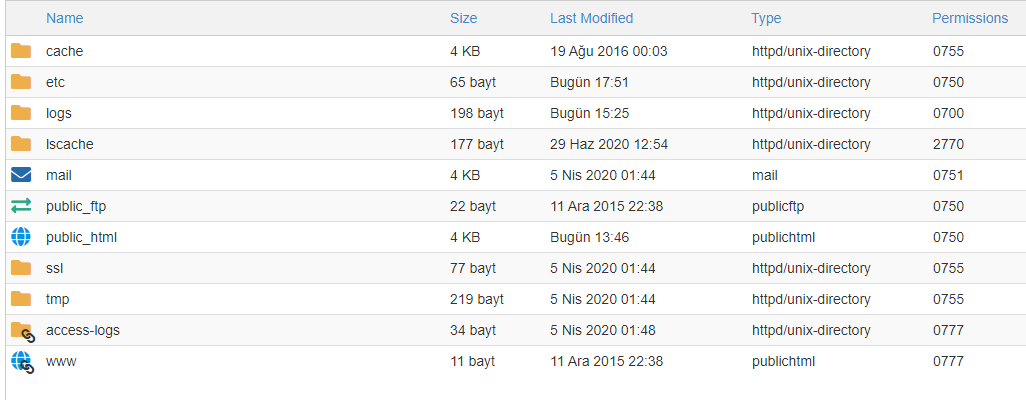This screenshot has height=400, width=1026.
Task: Sort by the Permissions column header
Action: coord(970,18)
